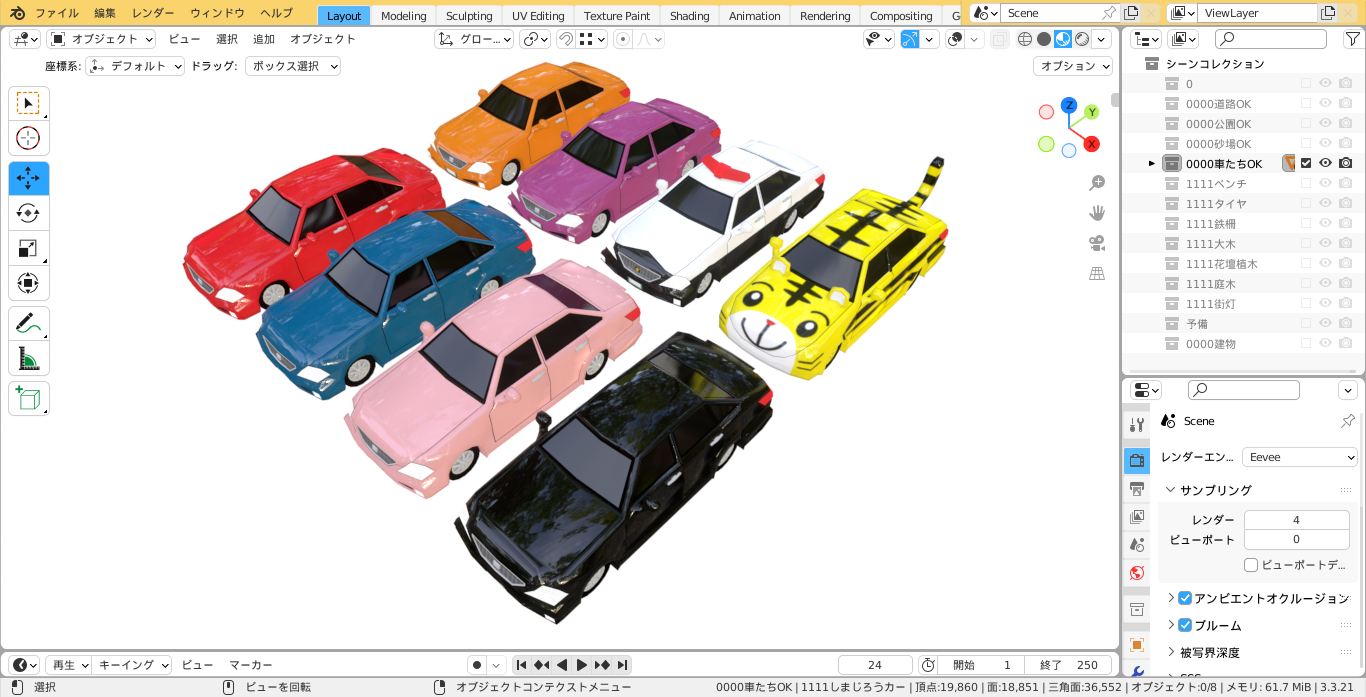1366x697 pixels.
Task: Switch to solid viewport shading
Action: coord(1044,39)
